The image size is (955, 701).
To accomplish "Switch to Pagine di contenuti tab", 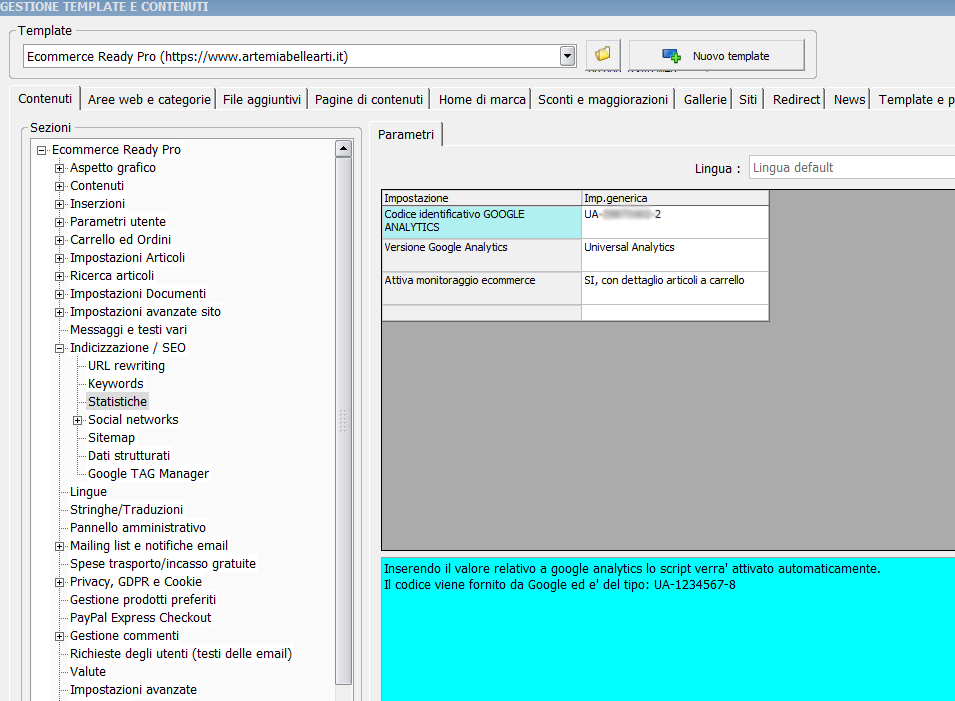I will point(368,99).
